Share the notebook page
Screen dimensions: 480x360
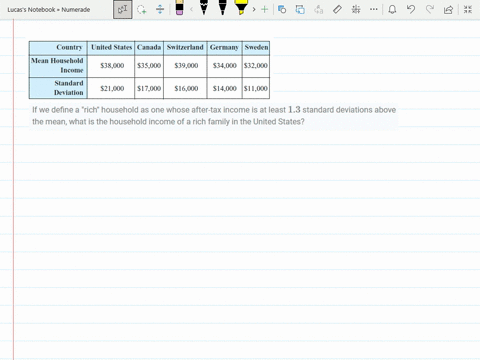tap(448, 9)
